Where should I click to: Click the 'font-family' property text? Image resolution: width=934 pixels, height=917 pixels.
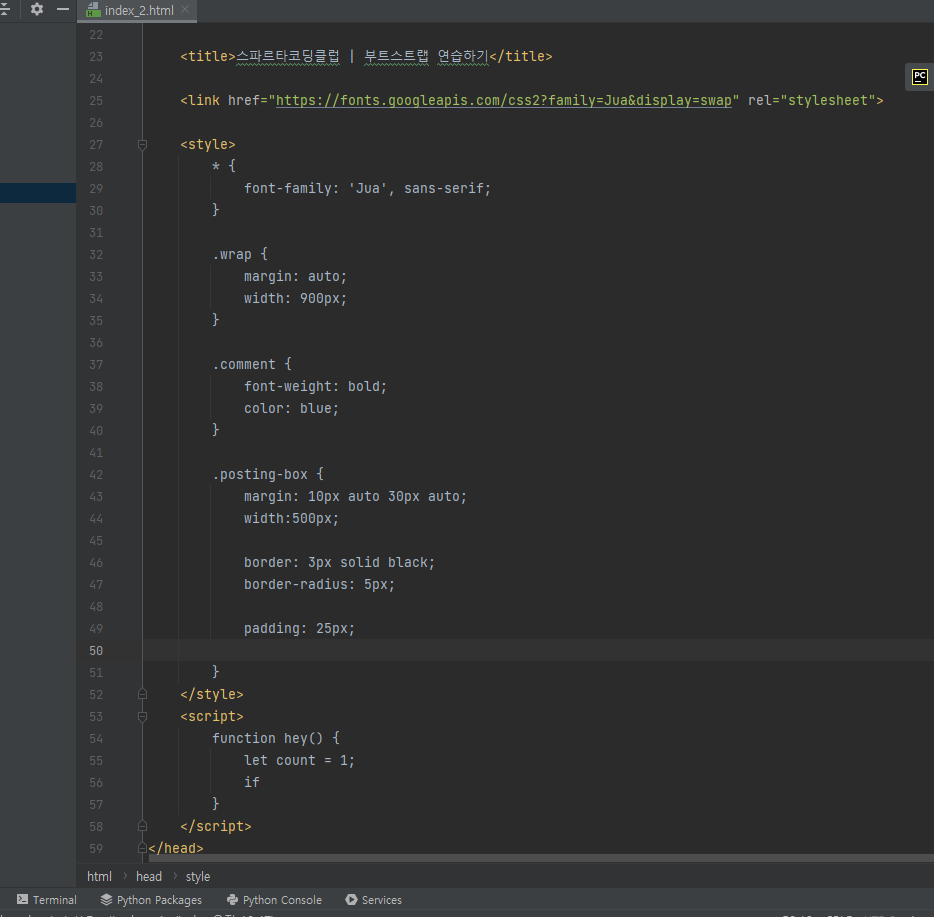click(287, 189)
